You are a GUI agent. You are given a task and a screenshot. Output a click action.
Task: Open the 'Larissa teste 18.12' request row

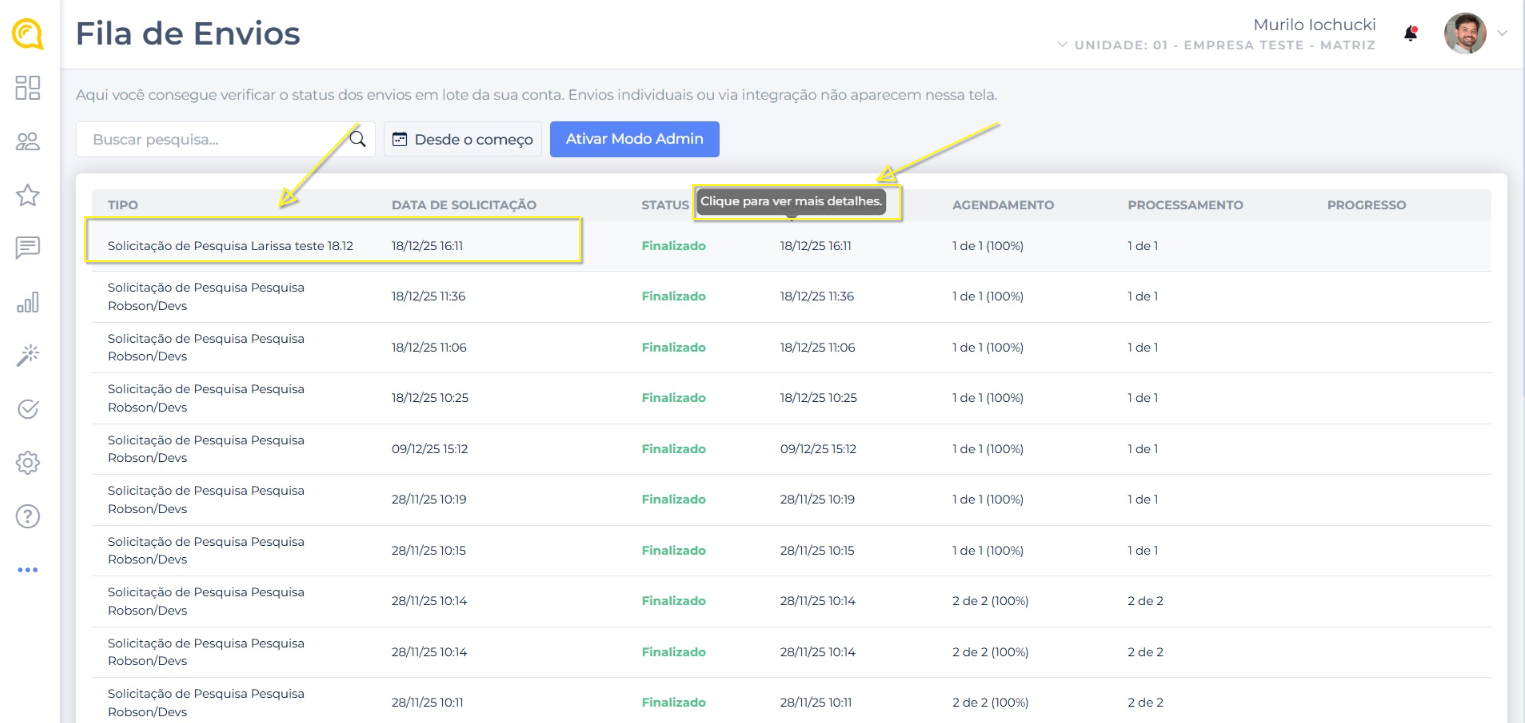[230, 246]
